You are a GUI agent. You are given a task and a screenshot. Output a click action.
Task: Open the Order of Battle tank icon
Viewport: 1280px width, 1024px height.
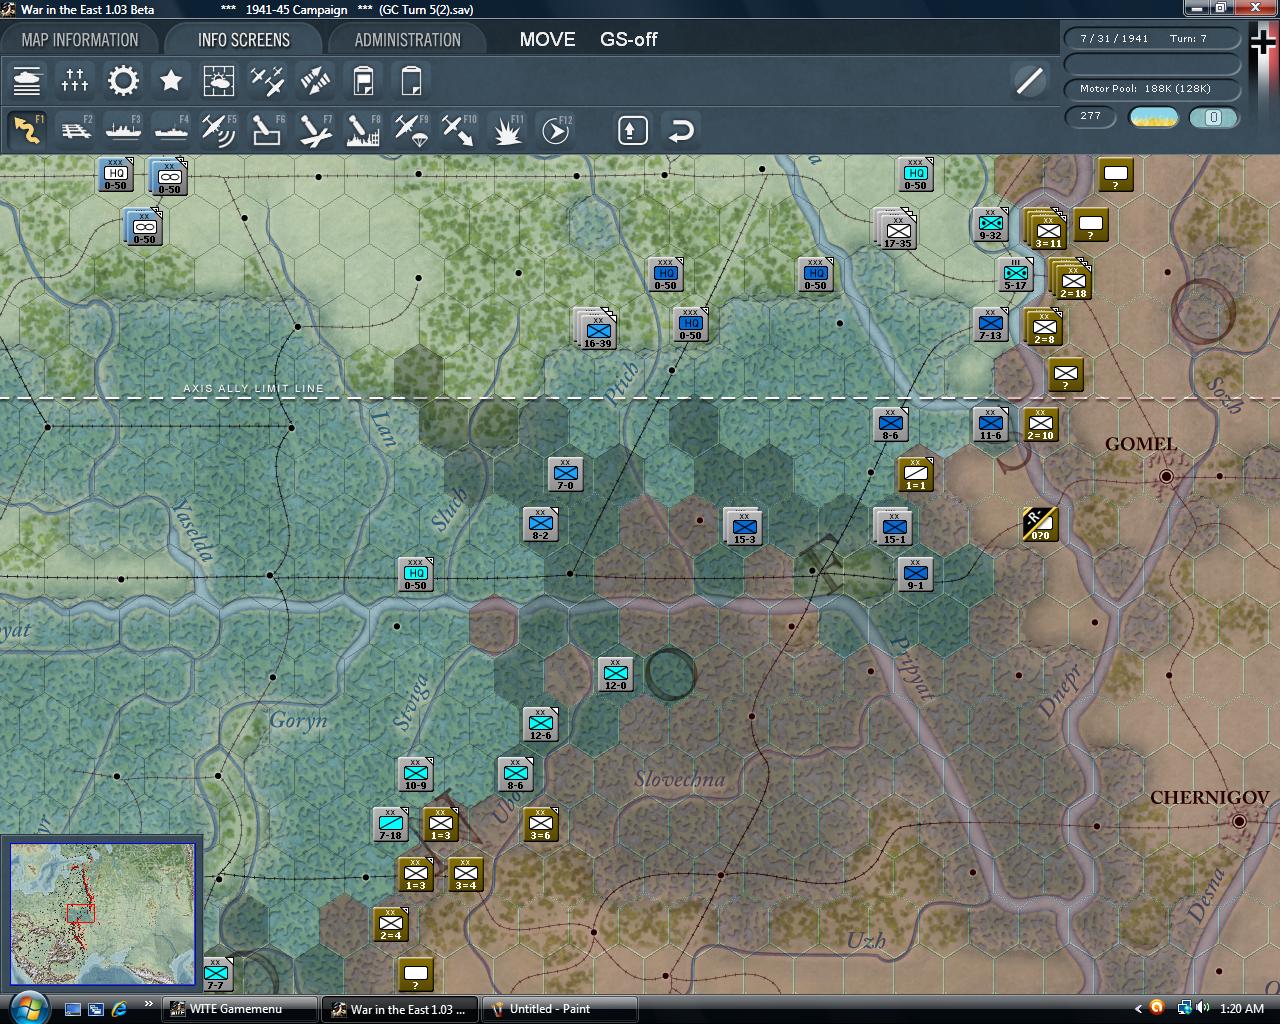pyautogui.click(x=27, y=81)
